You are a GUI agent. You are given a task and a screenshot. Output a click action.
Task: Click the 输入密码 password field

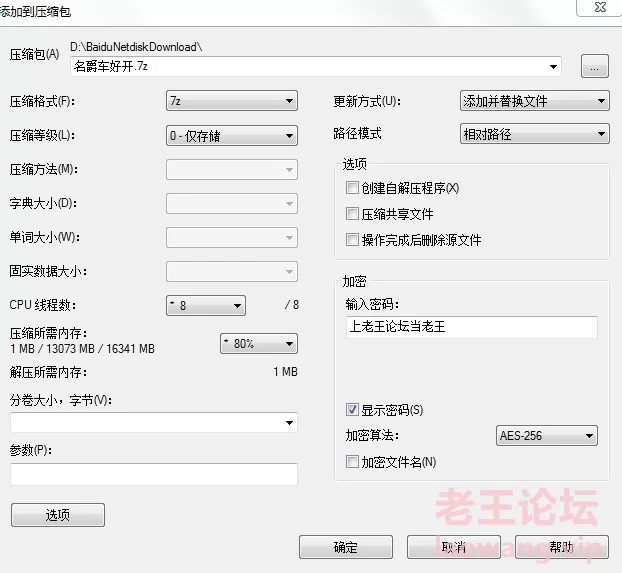click(x=472, y=327)
